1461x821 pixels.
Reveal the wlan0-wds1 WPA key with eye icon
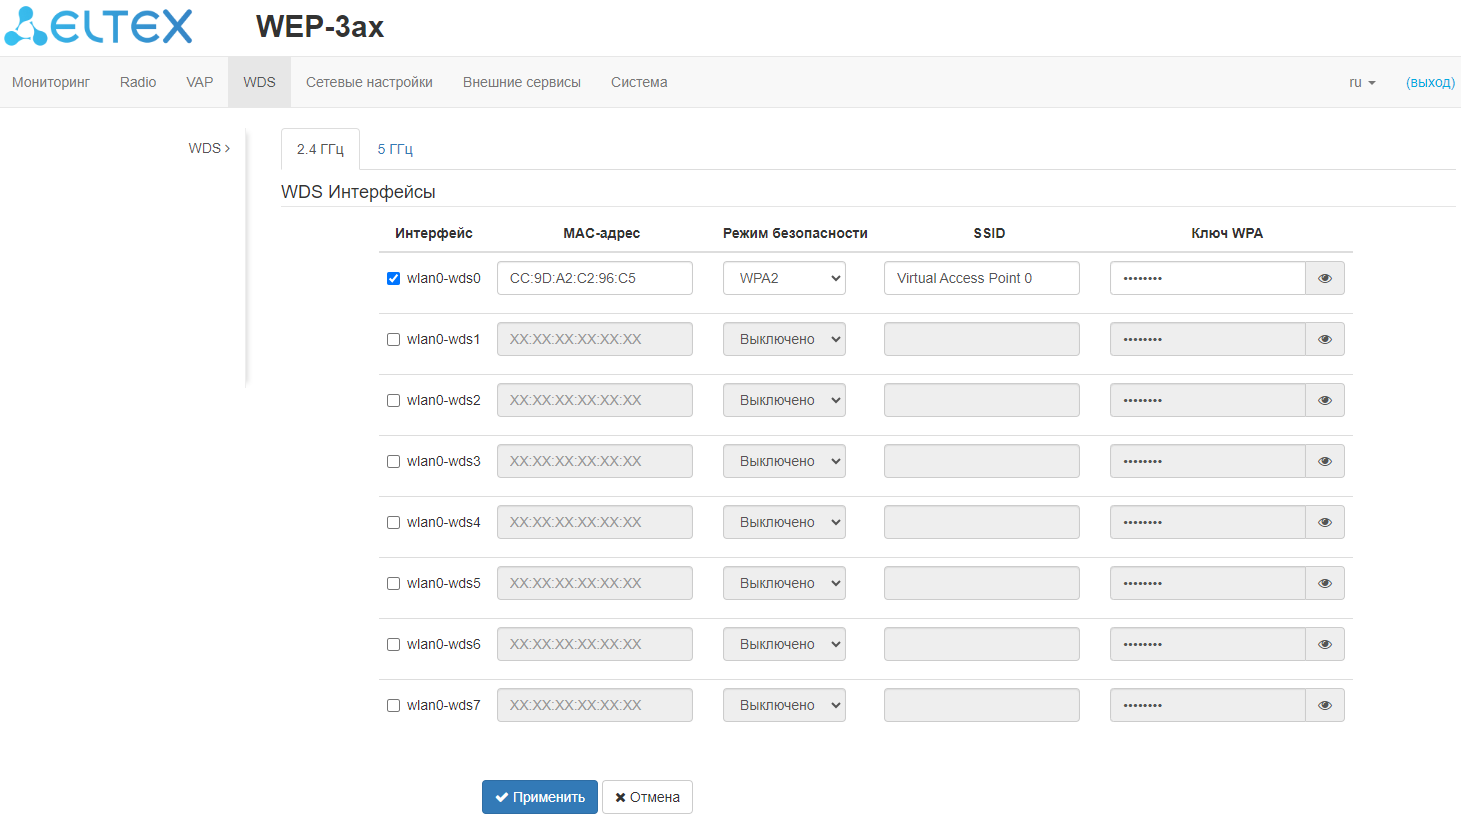[1324, 339]
